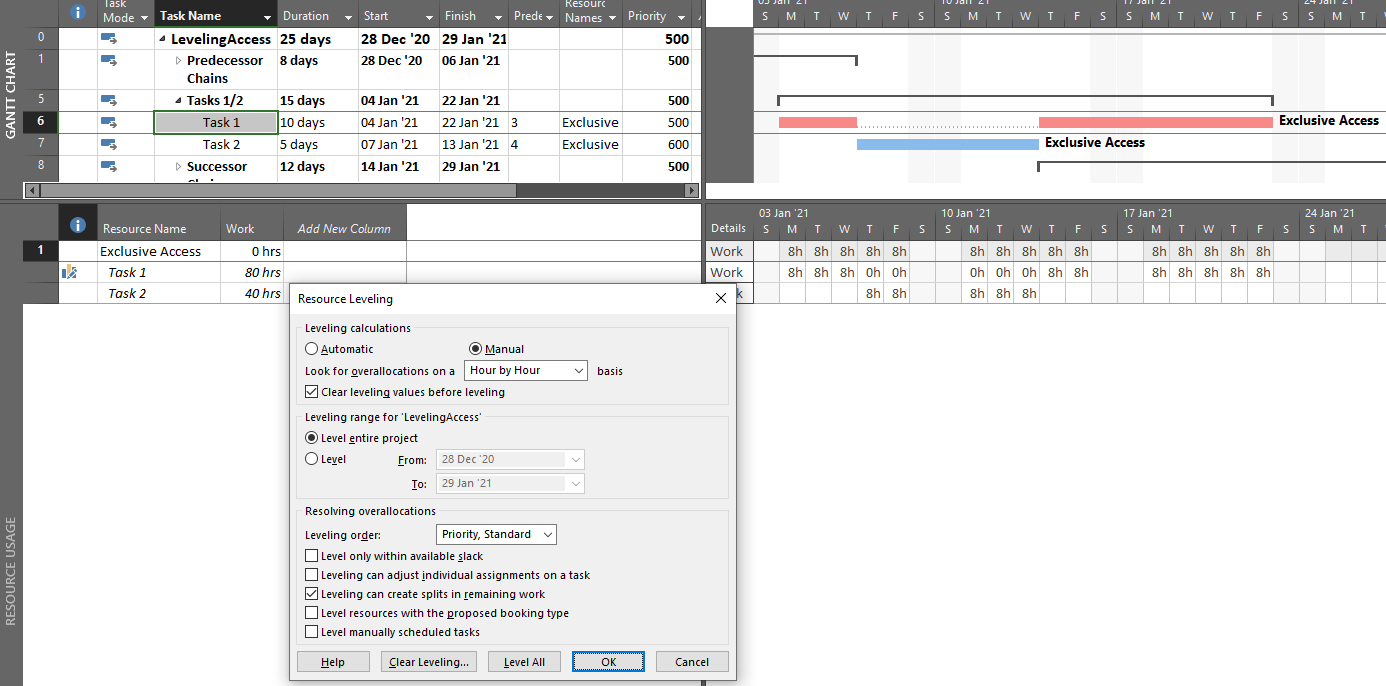Click the Cancel button

pos(692,662)
